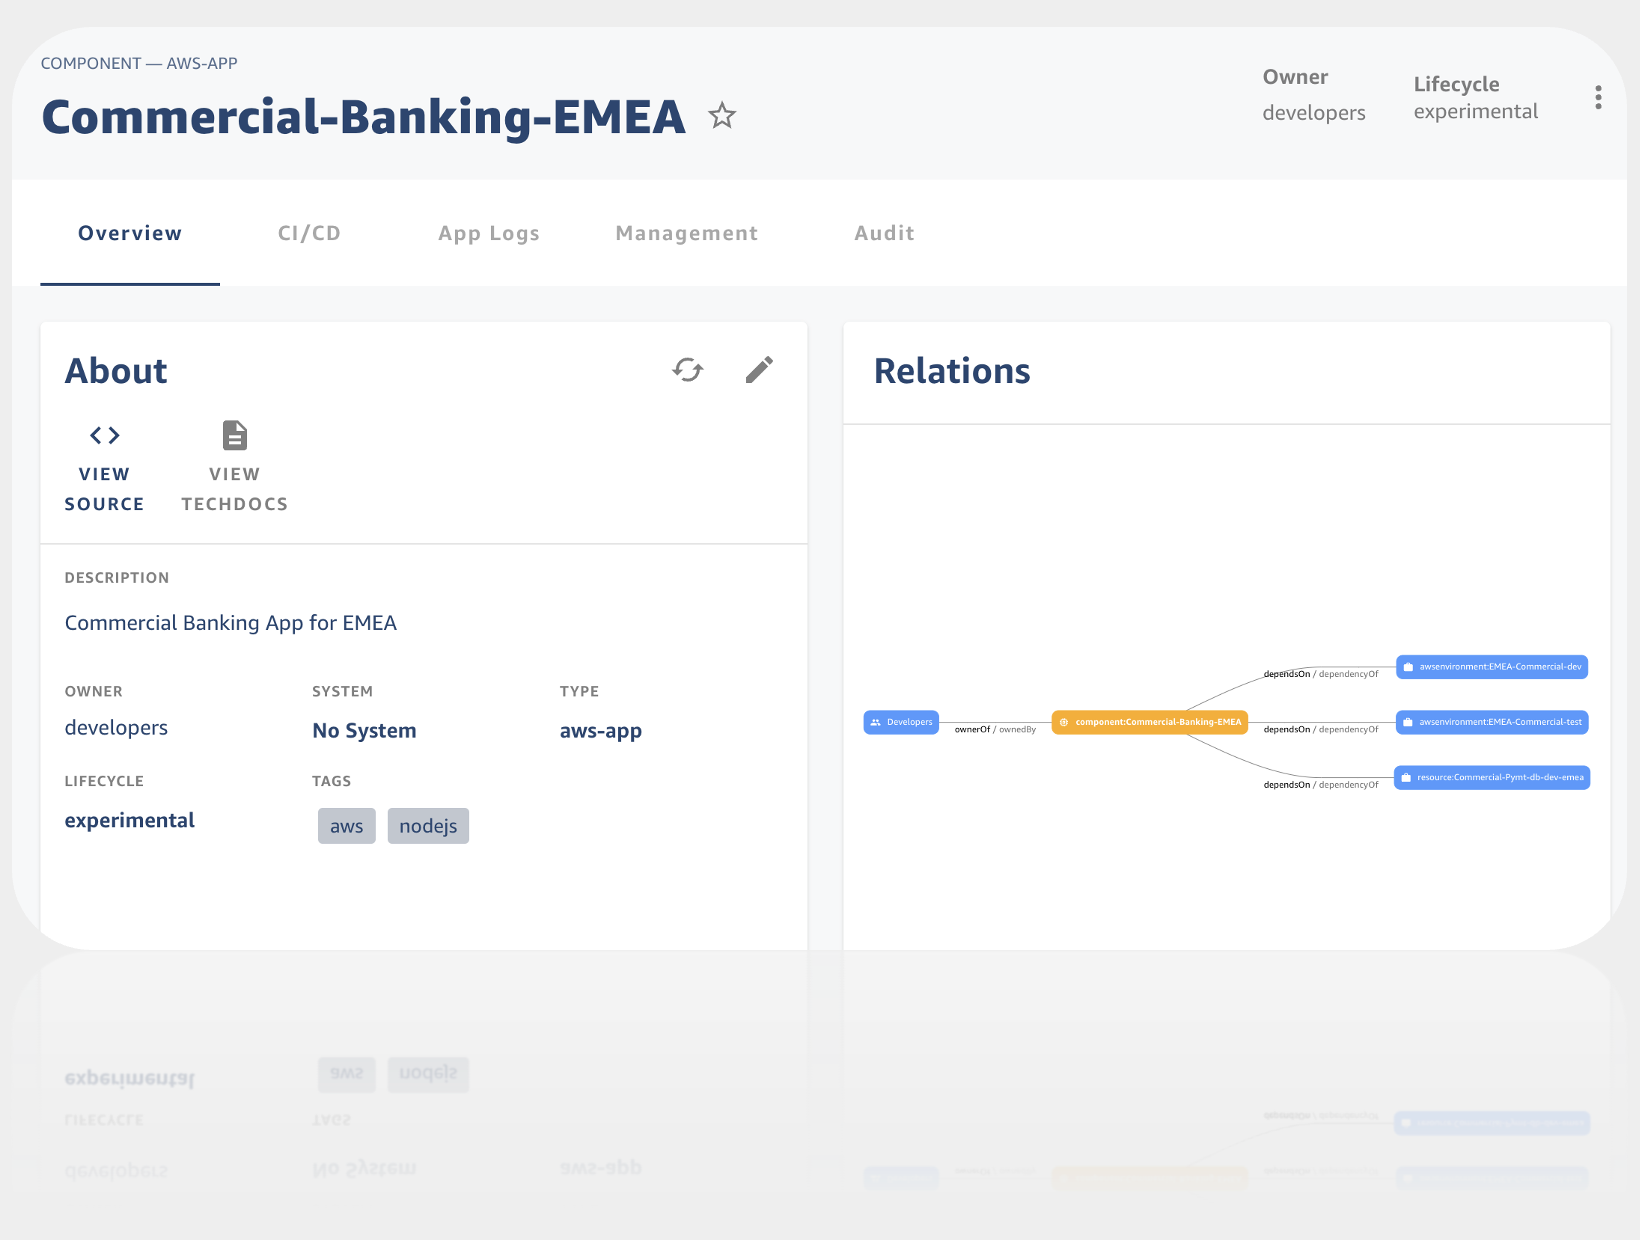The image size is (1640, 1240).
Task: Click developers under Owner in header
Action: pos(1313,113)
